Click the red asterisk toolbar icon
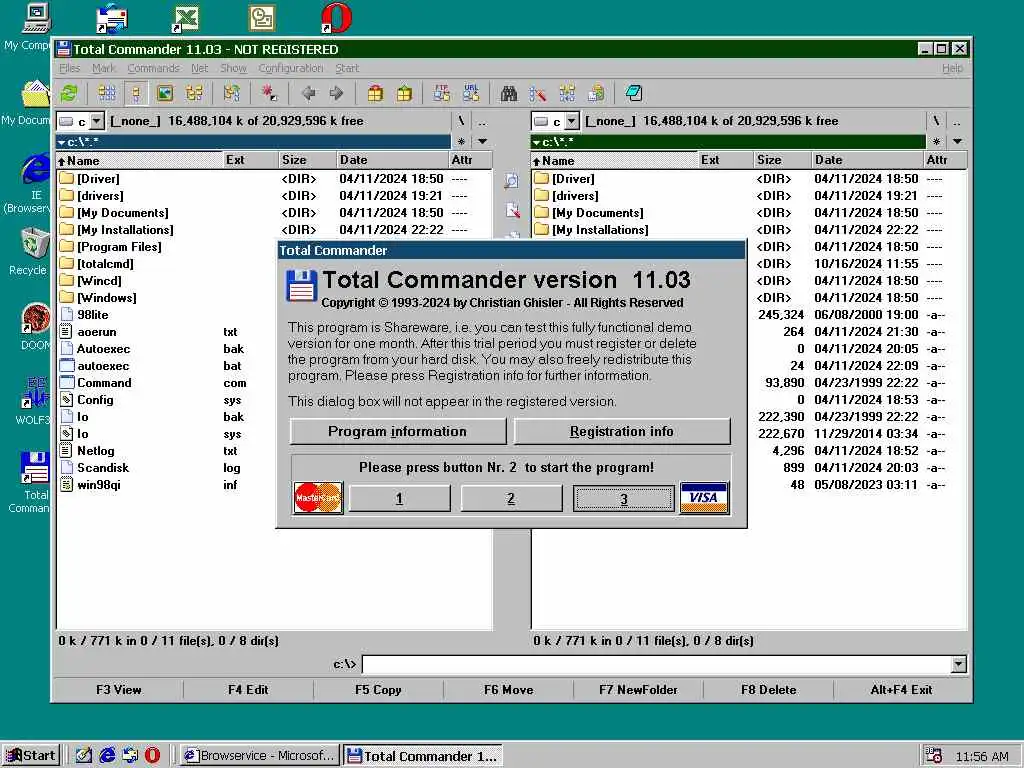Image resolution: width=1024 pixels, height=768 pixels. (x=269, y=93)
